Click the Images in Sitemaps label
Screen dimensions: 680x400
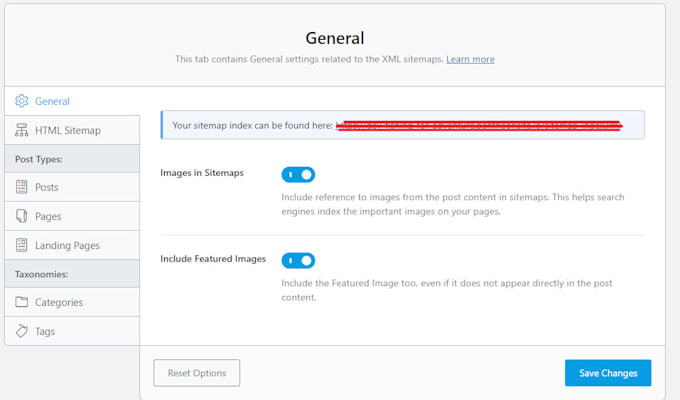click(202, 173)
